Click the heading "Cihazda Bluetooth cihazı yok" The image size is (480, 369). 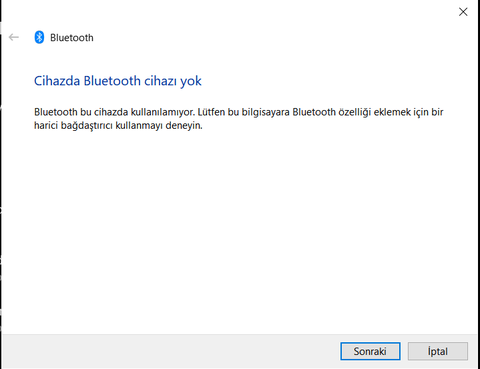pyautogui.click(x=118, y=81)
